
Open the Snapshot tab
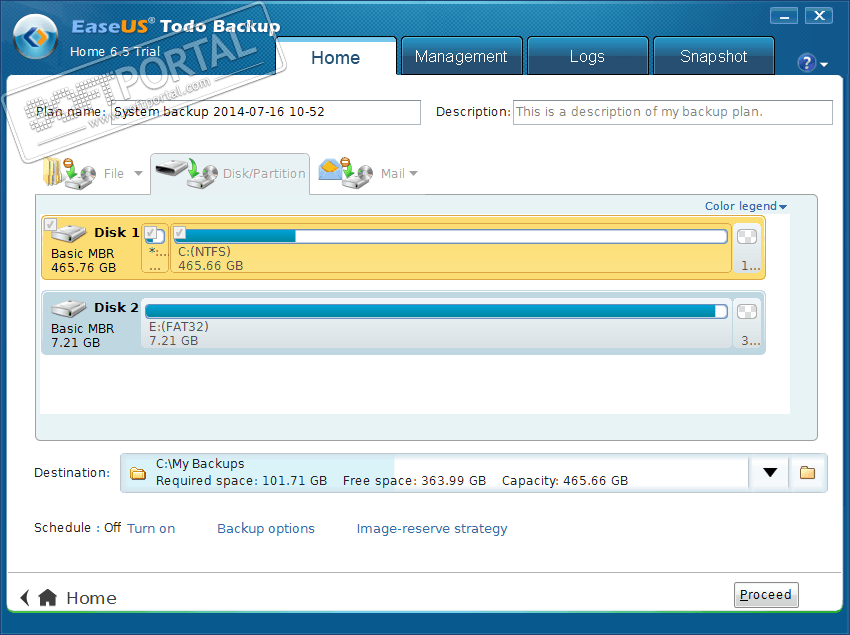(x=713, y=56)
